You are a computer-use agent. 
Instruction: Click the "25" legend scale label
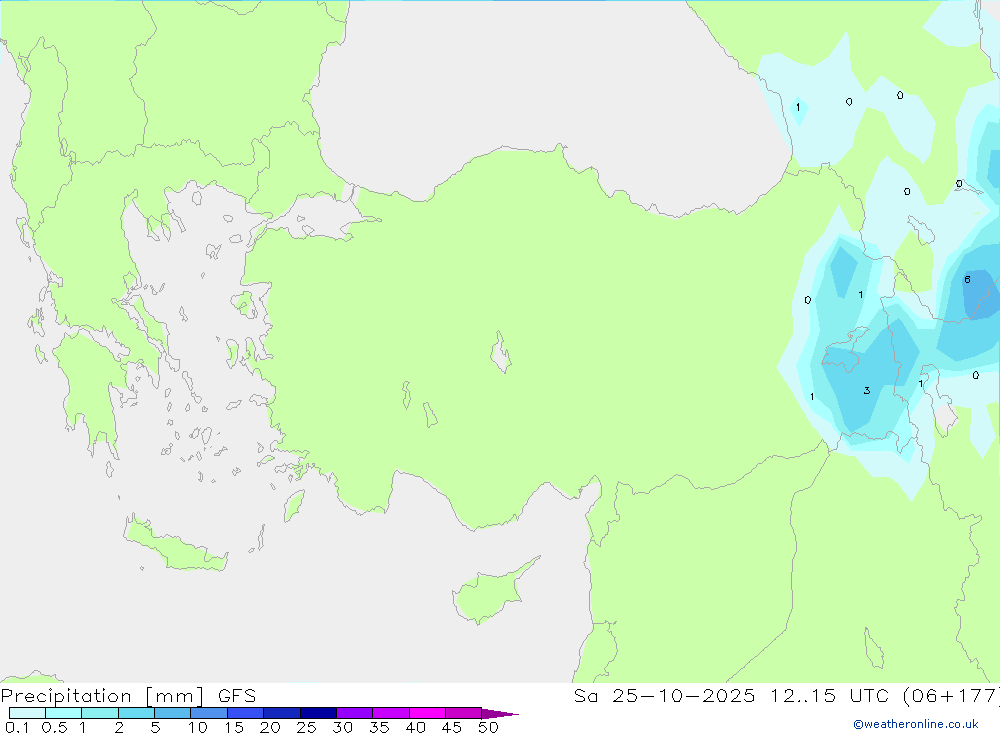307,727
